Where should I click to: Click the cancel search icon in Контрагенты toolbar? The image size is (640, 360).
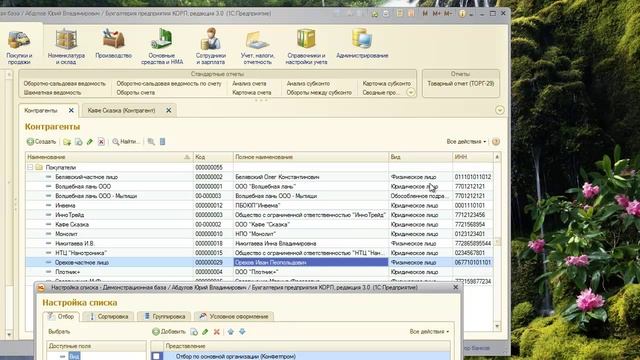pos(151,142)
